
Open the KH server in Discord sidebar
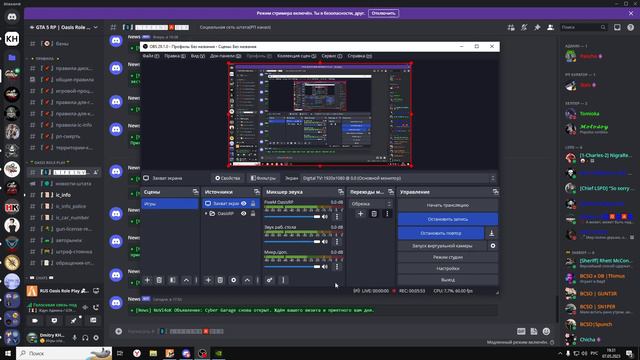pyautogui.click(x=12, y=39)
